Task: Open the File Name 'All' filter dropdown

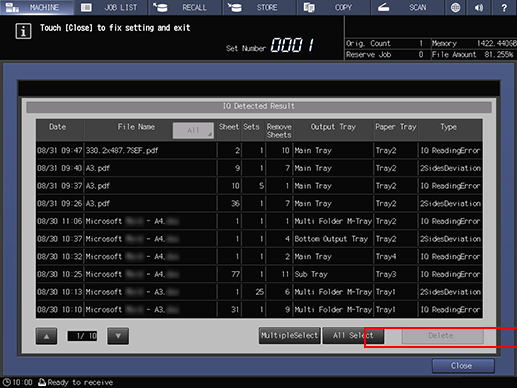Action: (x=193, y=130)
